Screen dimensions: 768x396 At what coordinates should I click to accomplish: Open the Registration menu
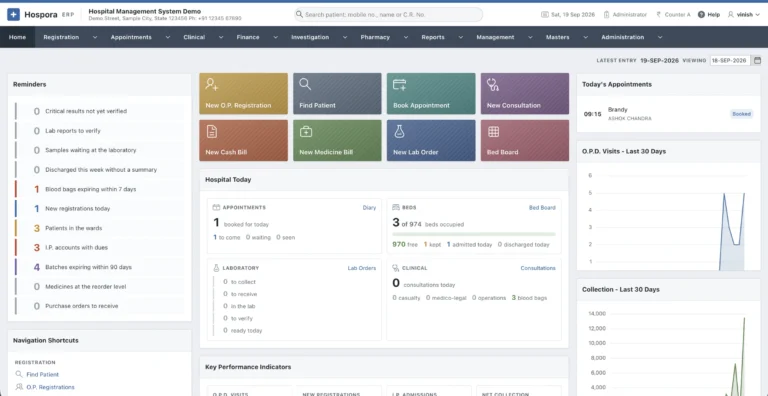pyautogui.click(x=61, y=37)
